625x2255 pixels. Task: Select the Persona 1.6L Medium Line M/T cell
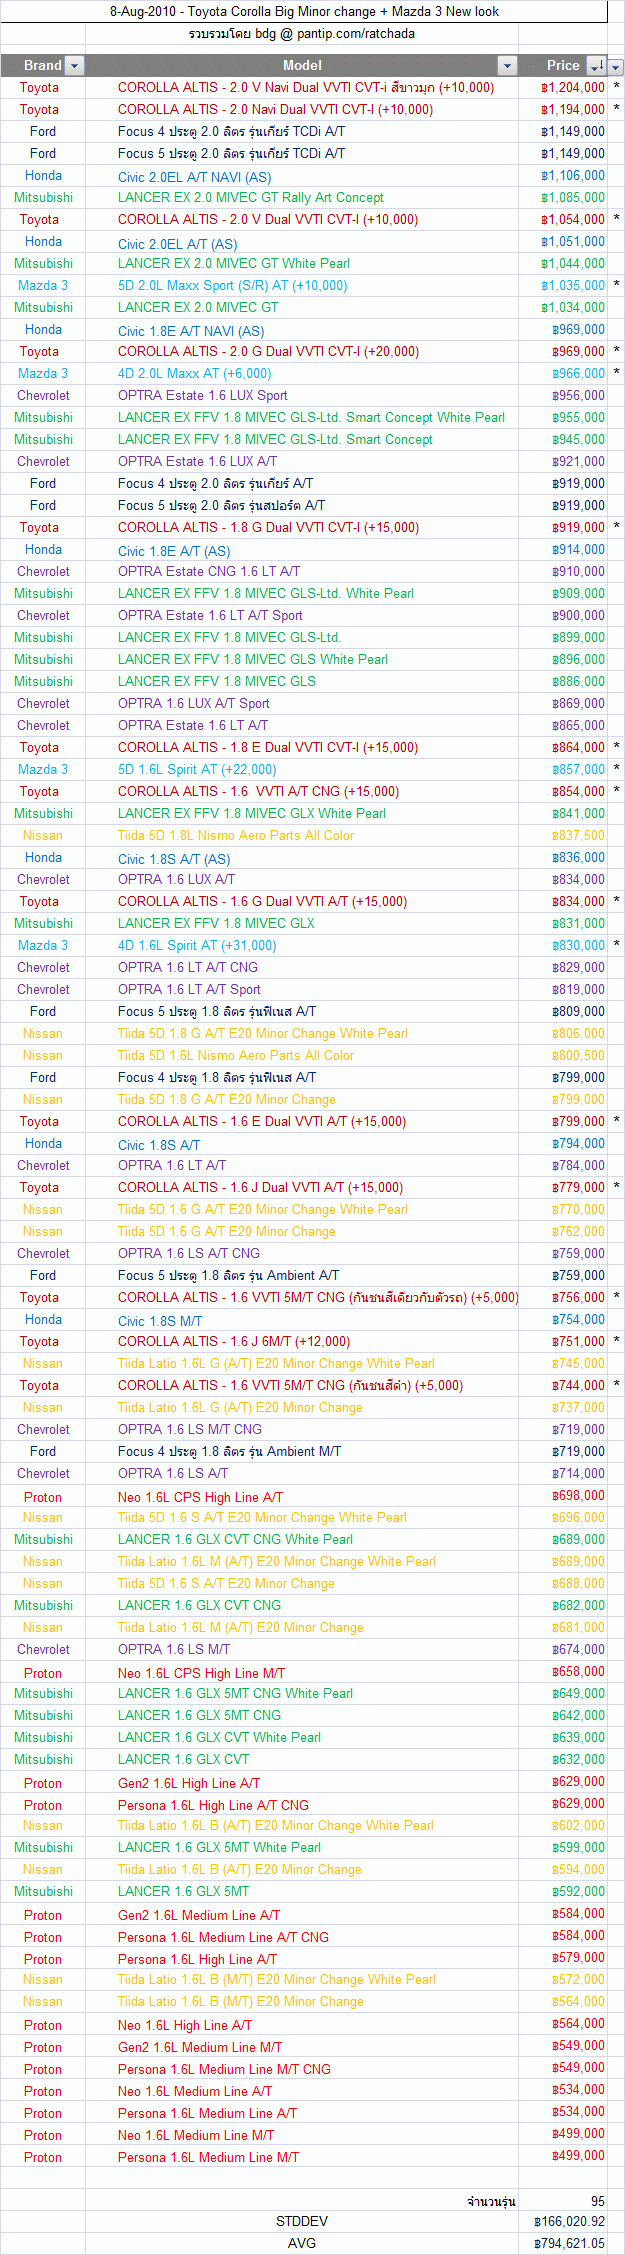click(x=208, y=2157)
